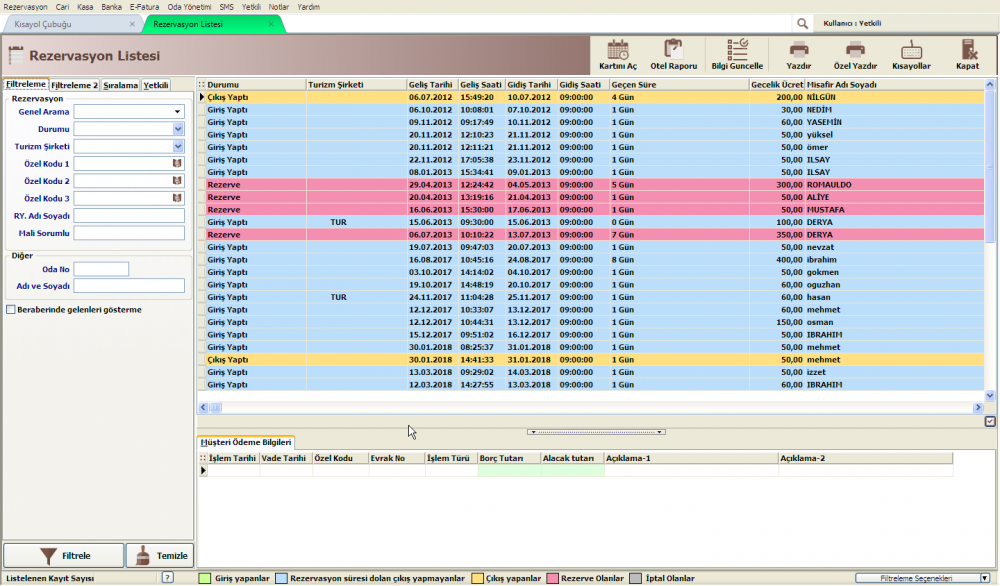The width and height of the screenshot is (1000, 586).
Task: Click the Giriş yapanlar green color swatch
Action: click(205, 578)
